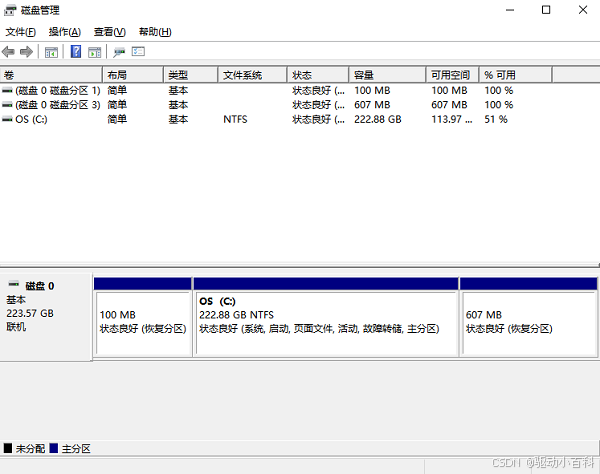Open the 查看(V) menu
The image size is (600, 474).
click(x=110, y=32)
